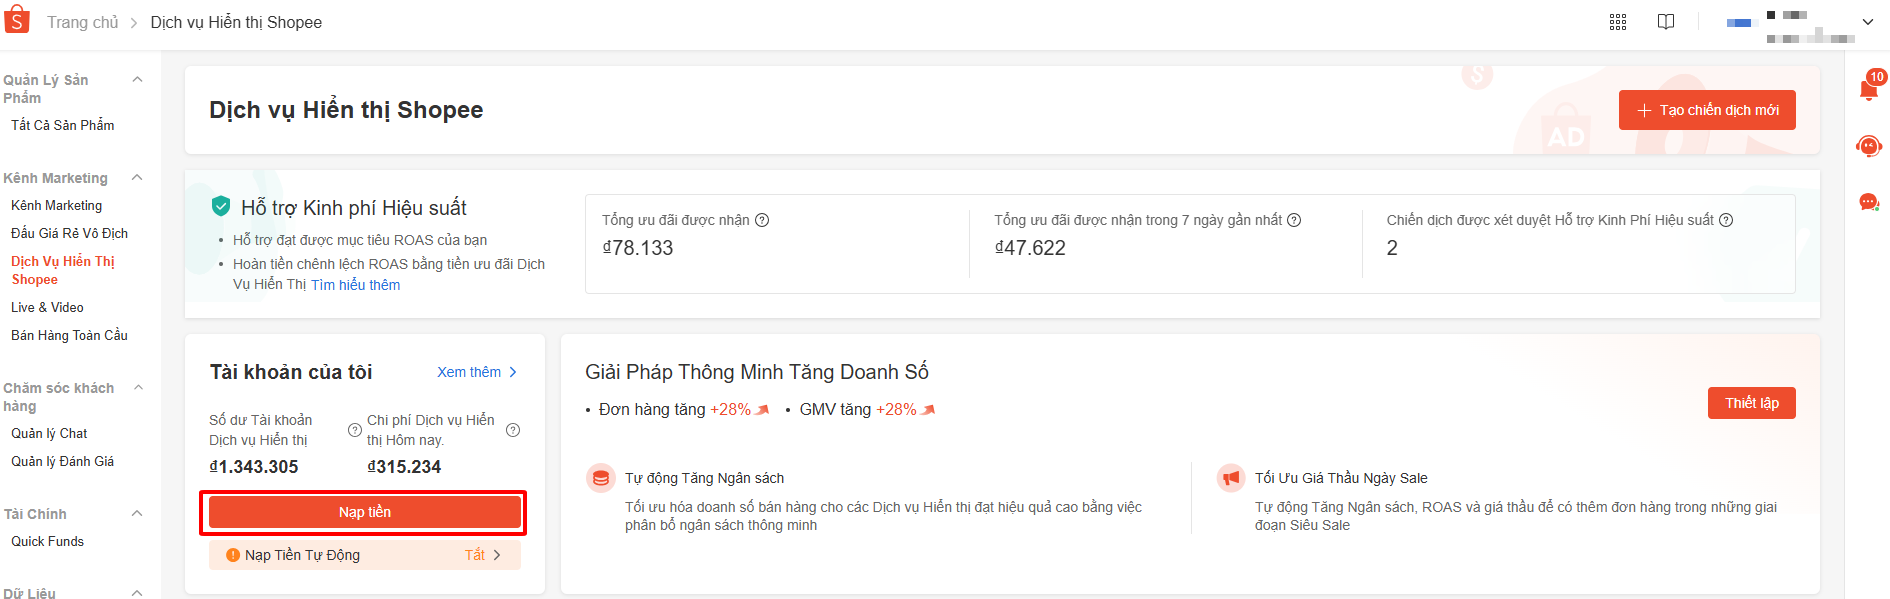
Task: Open the book guide icon
Action: tap(1665, 22)
